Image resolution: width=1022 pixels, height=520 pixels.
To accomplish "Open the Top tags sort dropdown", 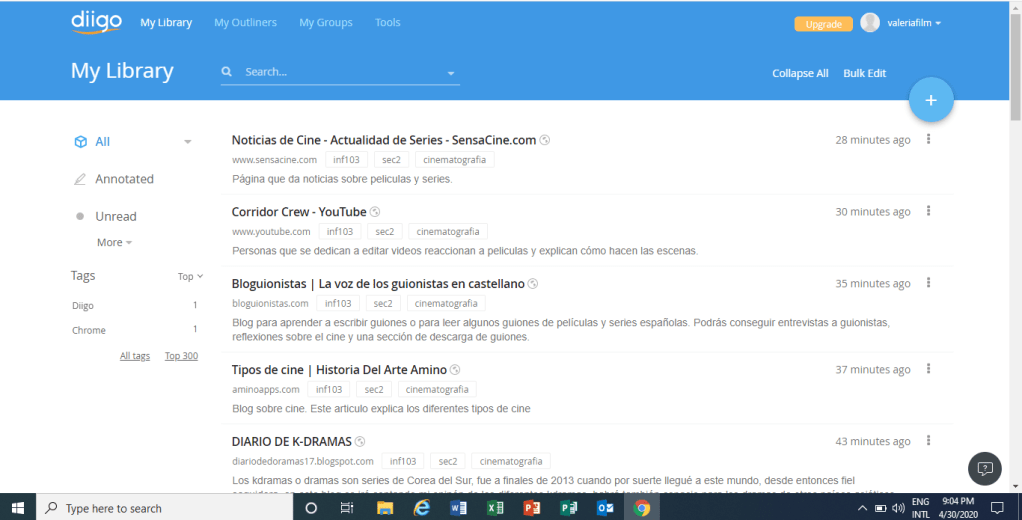I will [190, 276].
